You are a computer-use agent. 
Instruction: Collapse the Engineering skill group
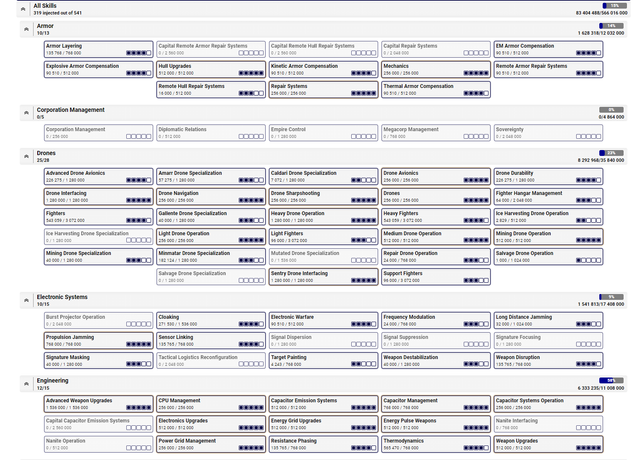click(27, 384)
